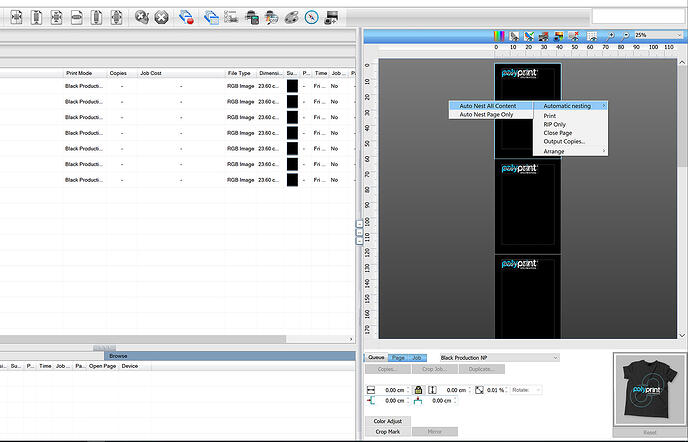Toggle the pen preview eye icon
Viewport: 688px width, 442px height.
pos(514,36)
